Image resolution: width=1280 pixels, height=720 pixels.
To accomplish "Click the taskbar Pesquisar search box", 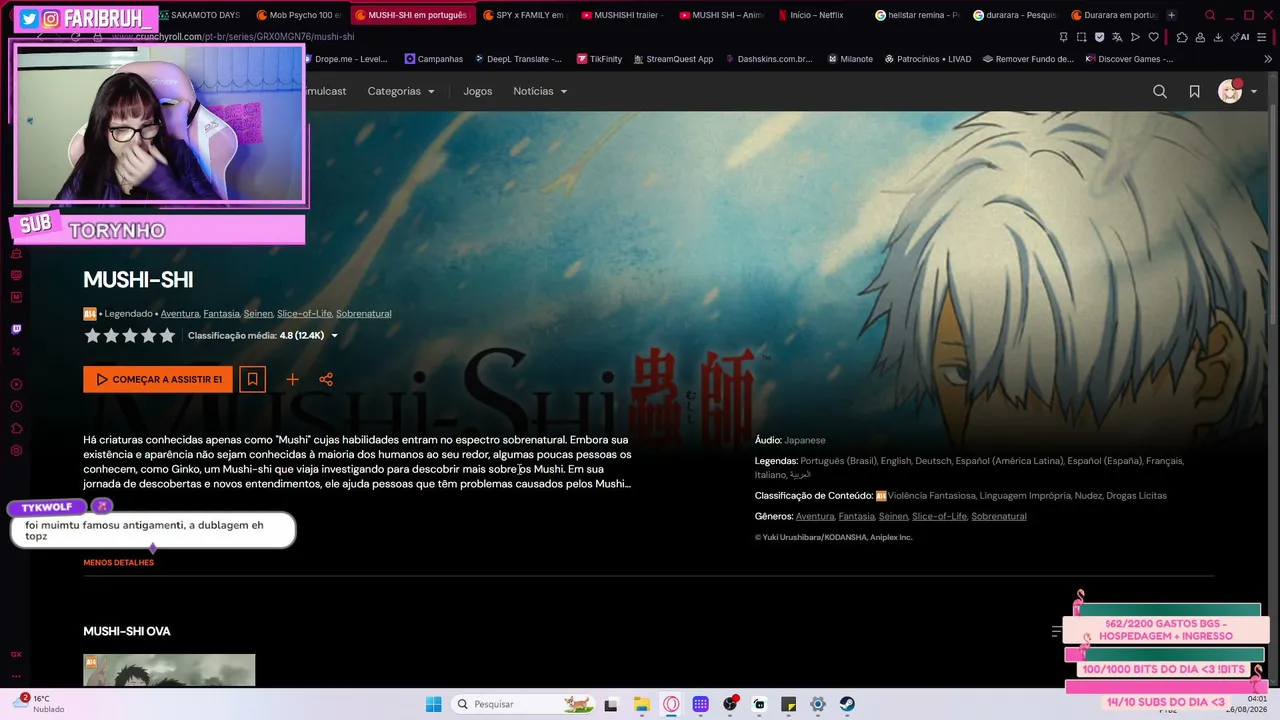I will click(x=523, y=704).
